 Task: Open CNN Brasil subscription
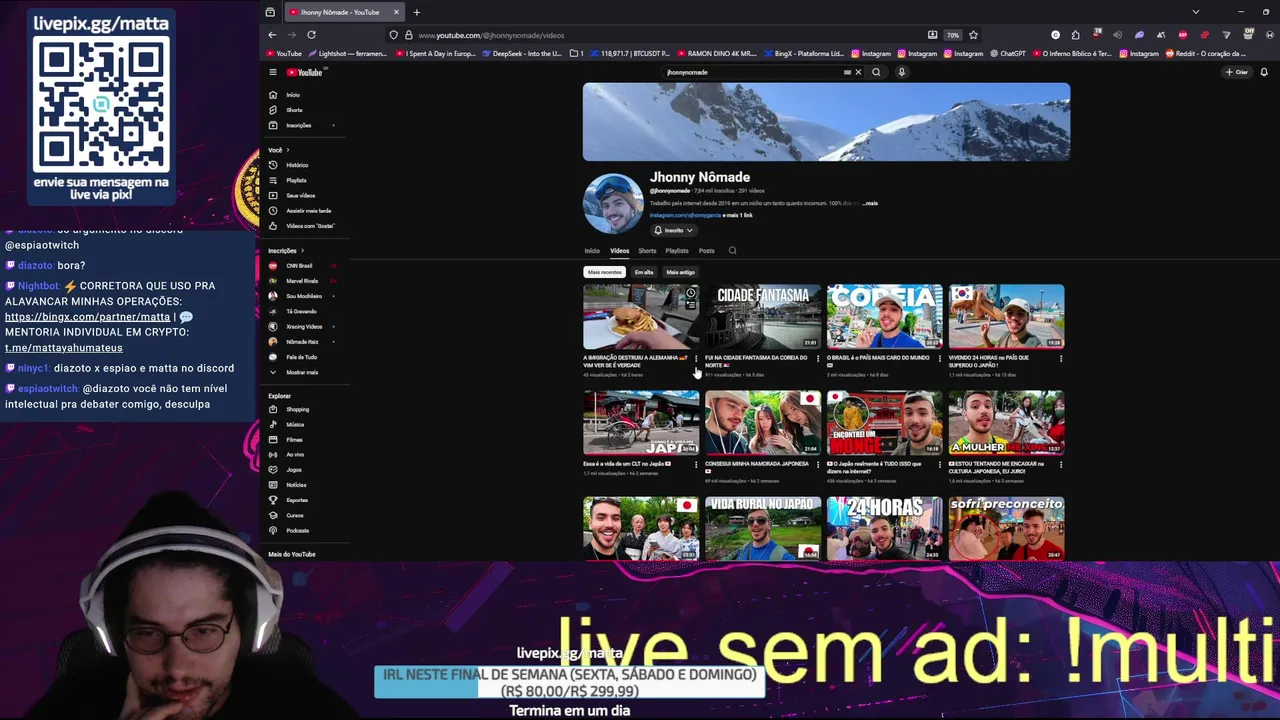(299, 266)
